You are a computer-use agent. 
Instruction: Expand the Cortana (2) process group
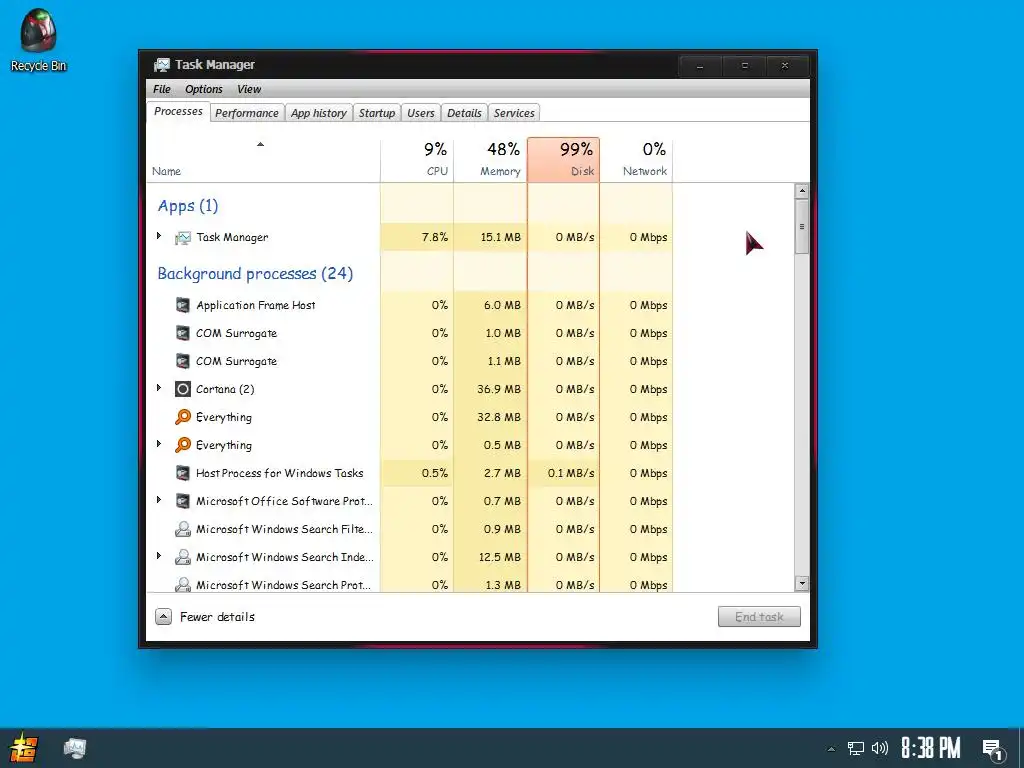click(159, 389)
